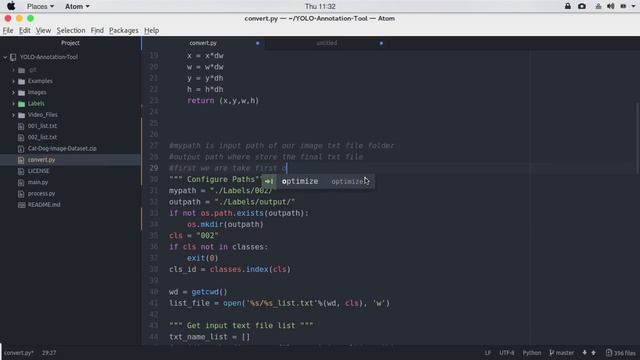Click the git pull down-arrow icon
The width and height of the screenshot is (640, 360).
click(584, 353)
